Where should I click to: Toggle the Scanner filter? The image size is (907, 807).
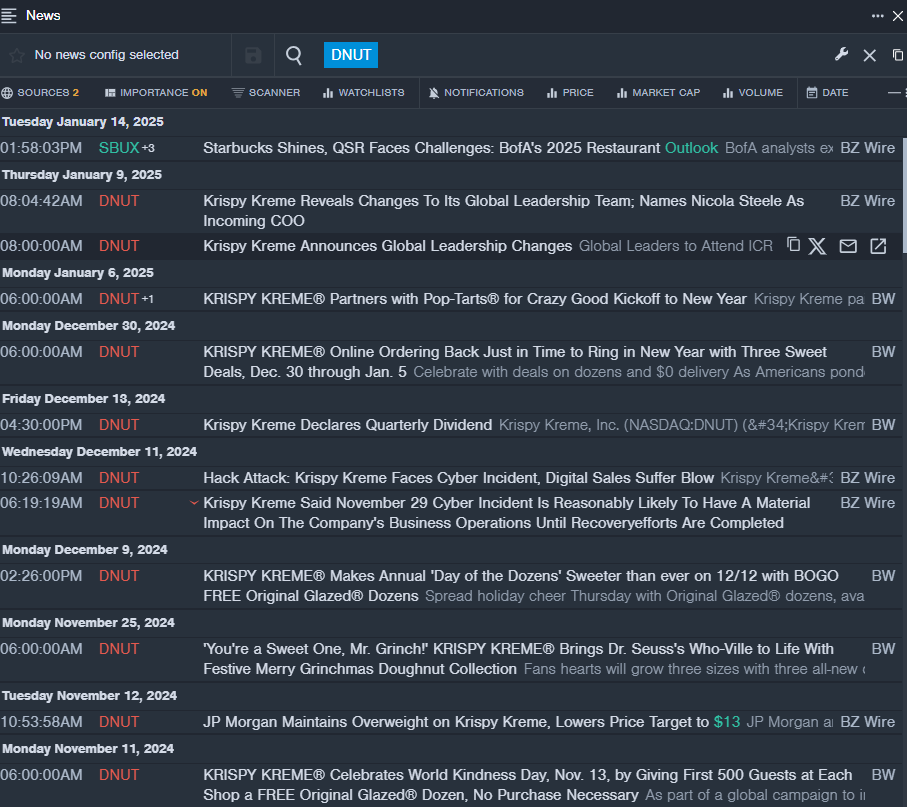[266, 93]
